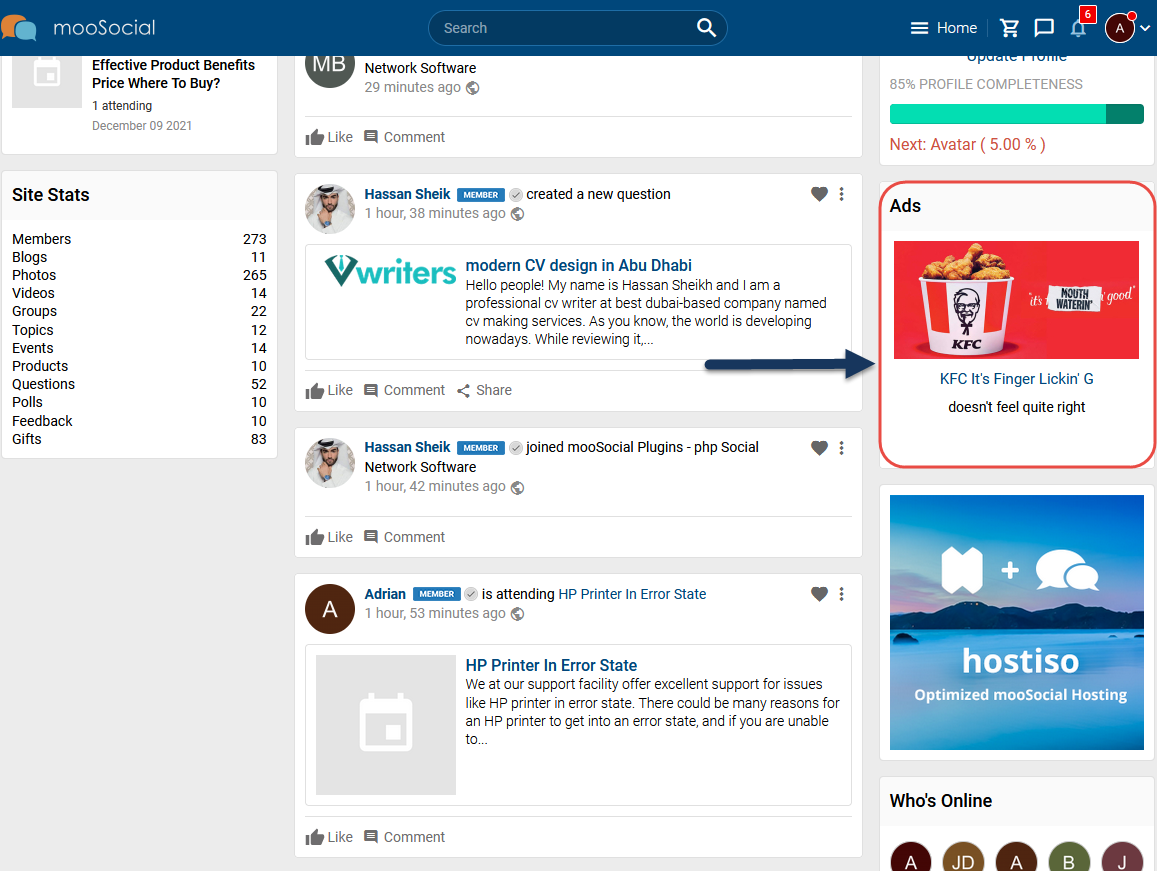Click online user J avatar
The height and width of the screenshot is (871, 1157).
1122,858
